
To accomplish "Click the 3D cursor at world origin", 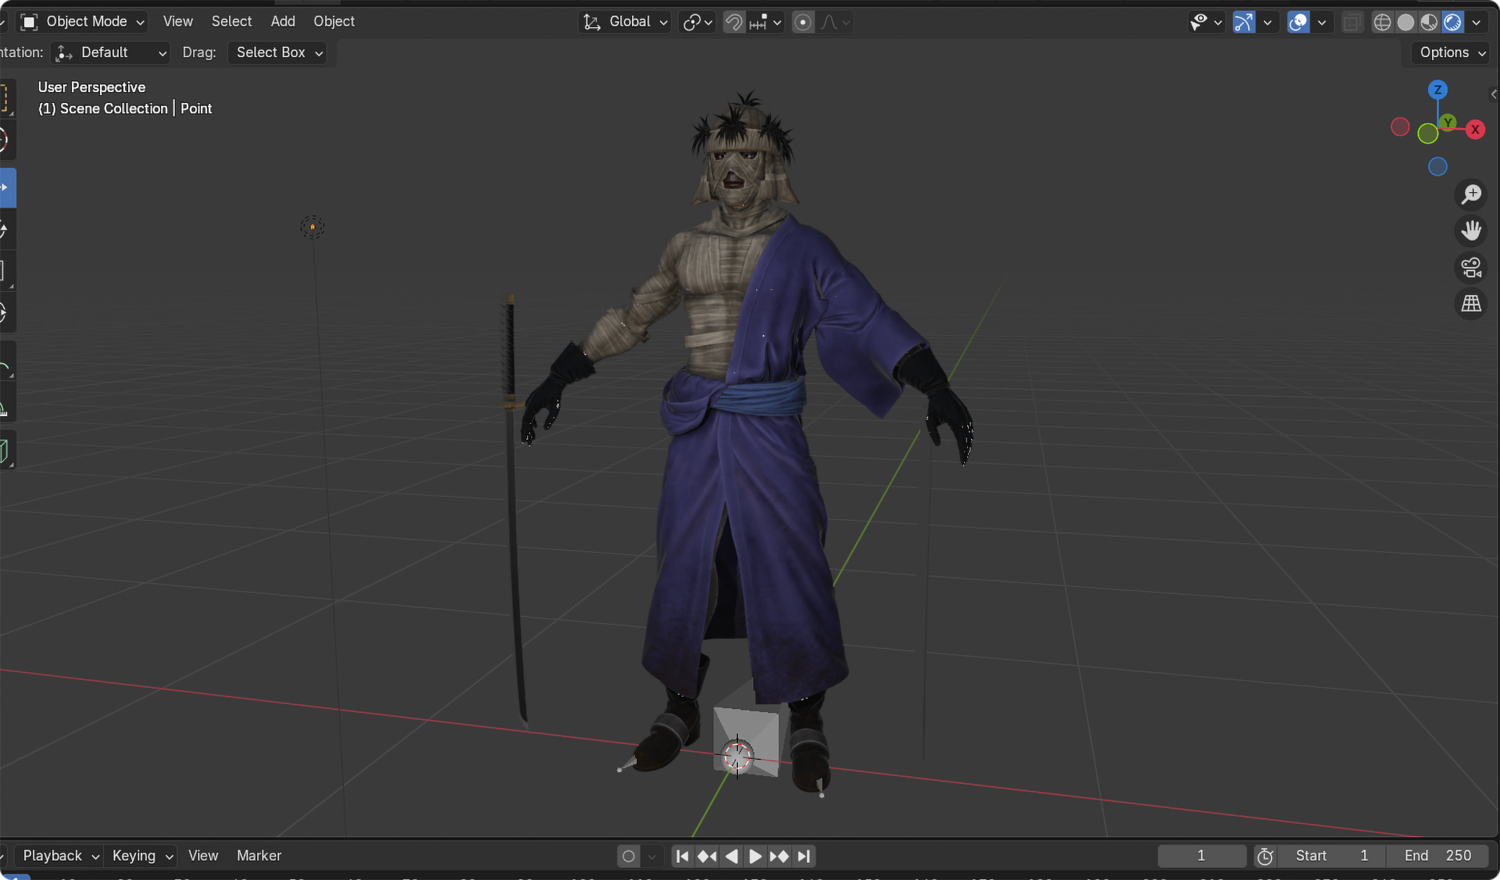I will pyautogui.click(x=737, y=756).
